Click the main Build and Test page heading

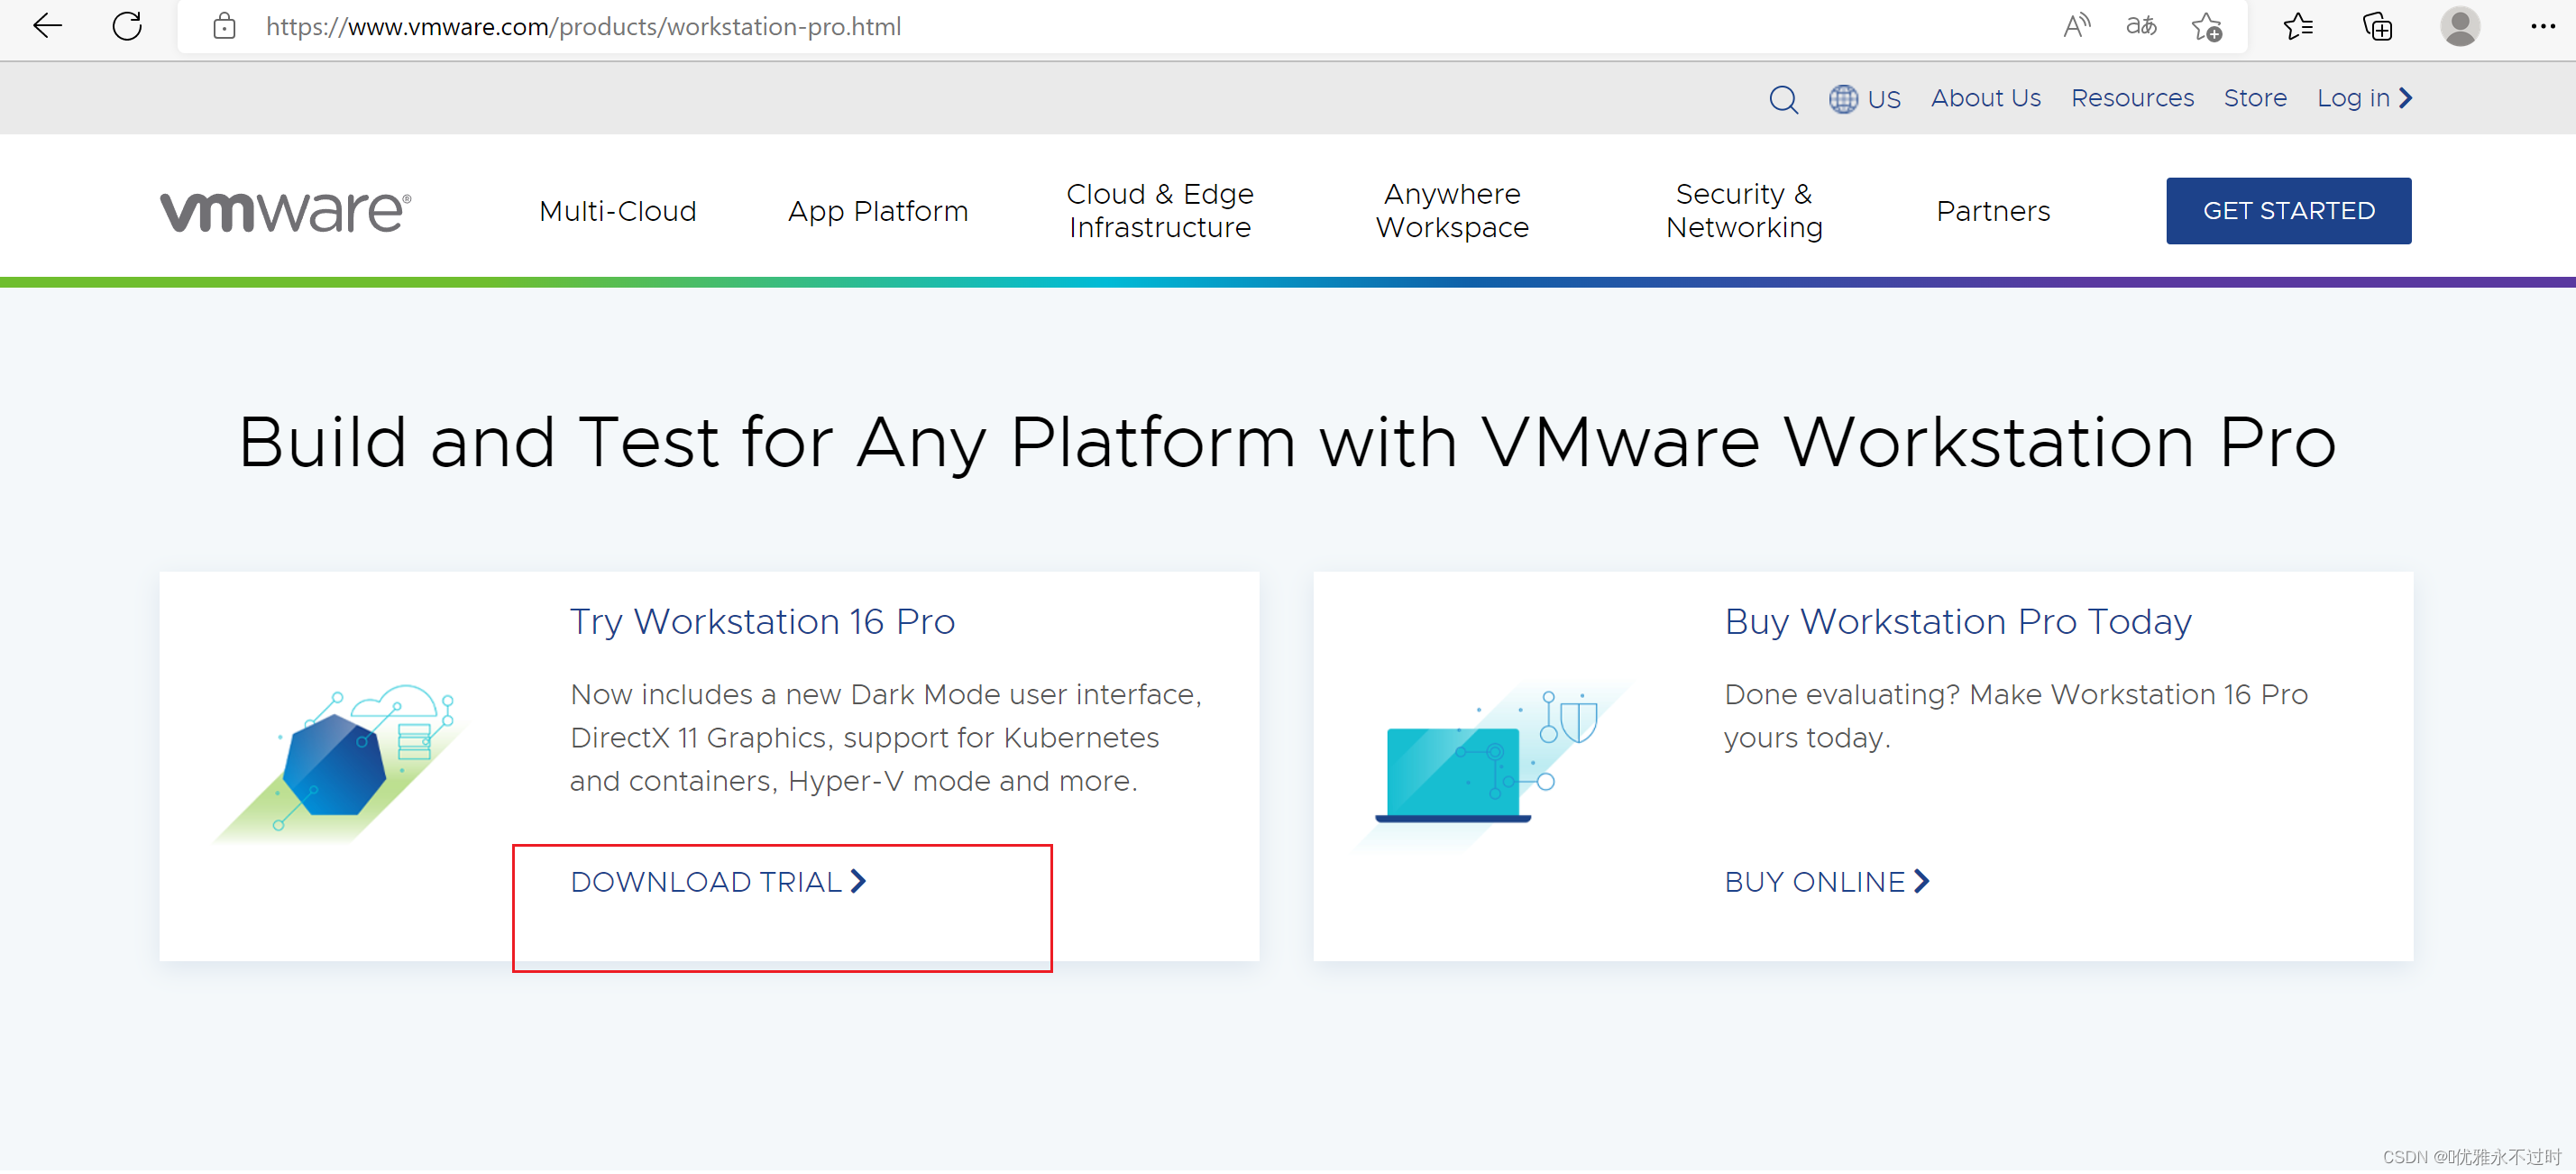[1287, 442]
